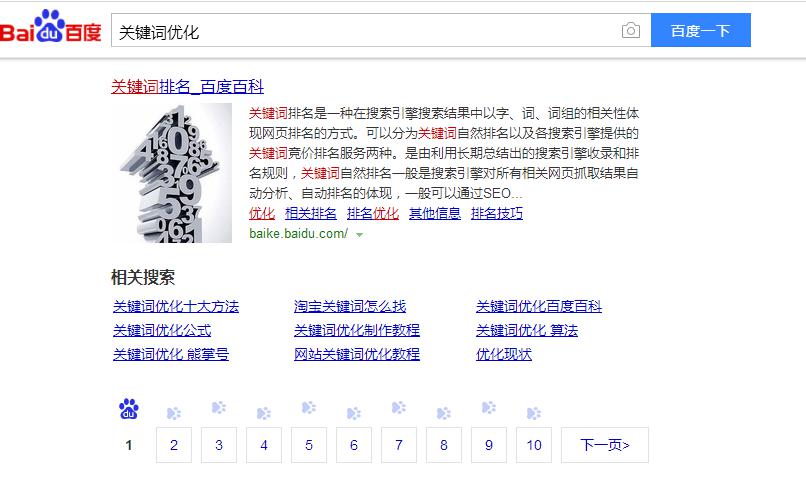Click the paw icon above page 5
Image resolution: width=806 pixels, height=484 pixels.
click(x=309, y=408)
